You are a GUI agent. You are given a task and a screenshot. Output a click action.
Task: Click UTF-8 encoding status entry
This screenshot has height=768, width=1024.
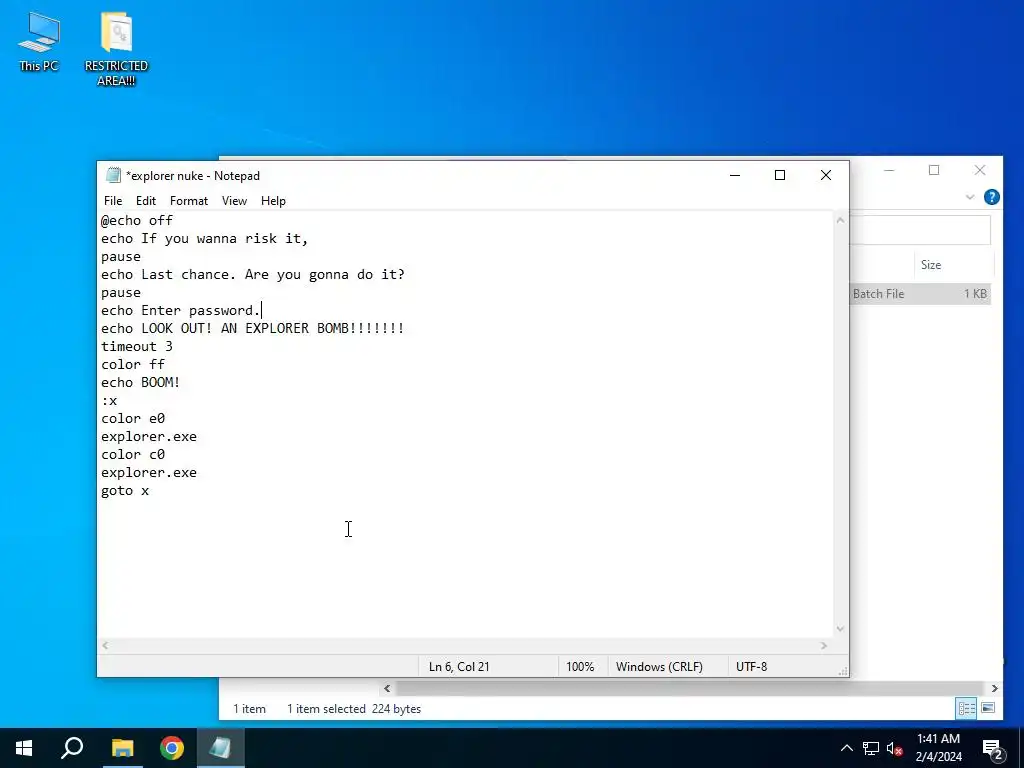(x=752, y=667)
